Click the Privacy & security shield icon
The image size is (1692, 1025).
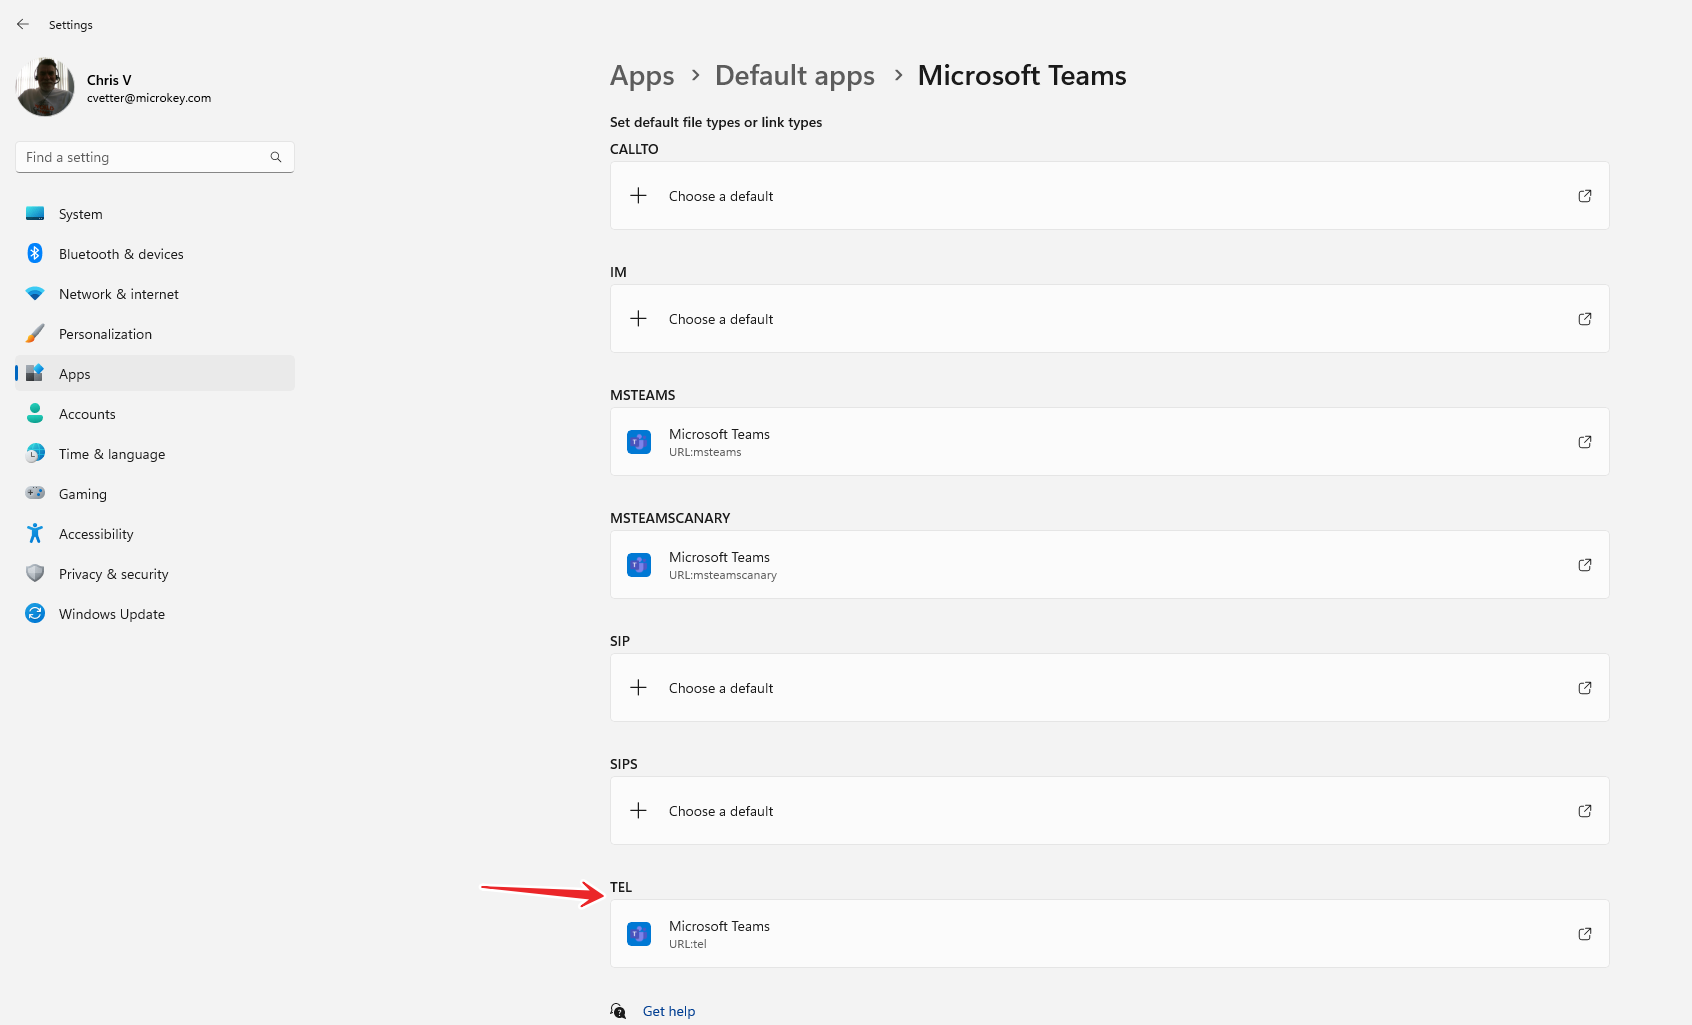(35, 573)
